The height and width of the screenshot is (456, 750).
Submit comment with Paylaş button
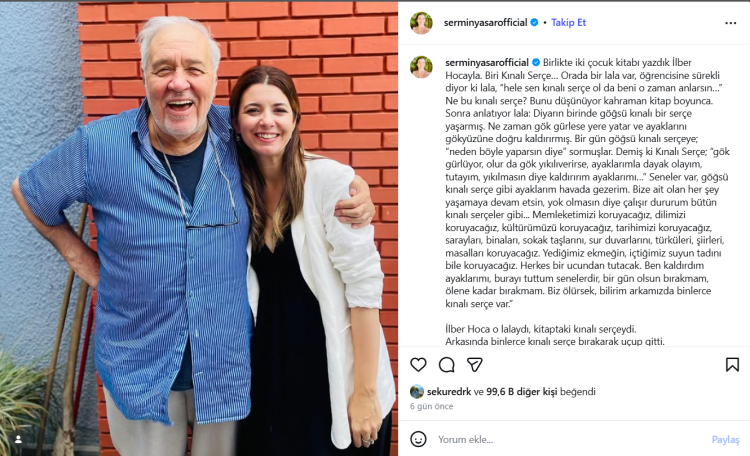coord(725,439)
